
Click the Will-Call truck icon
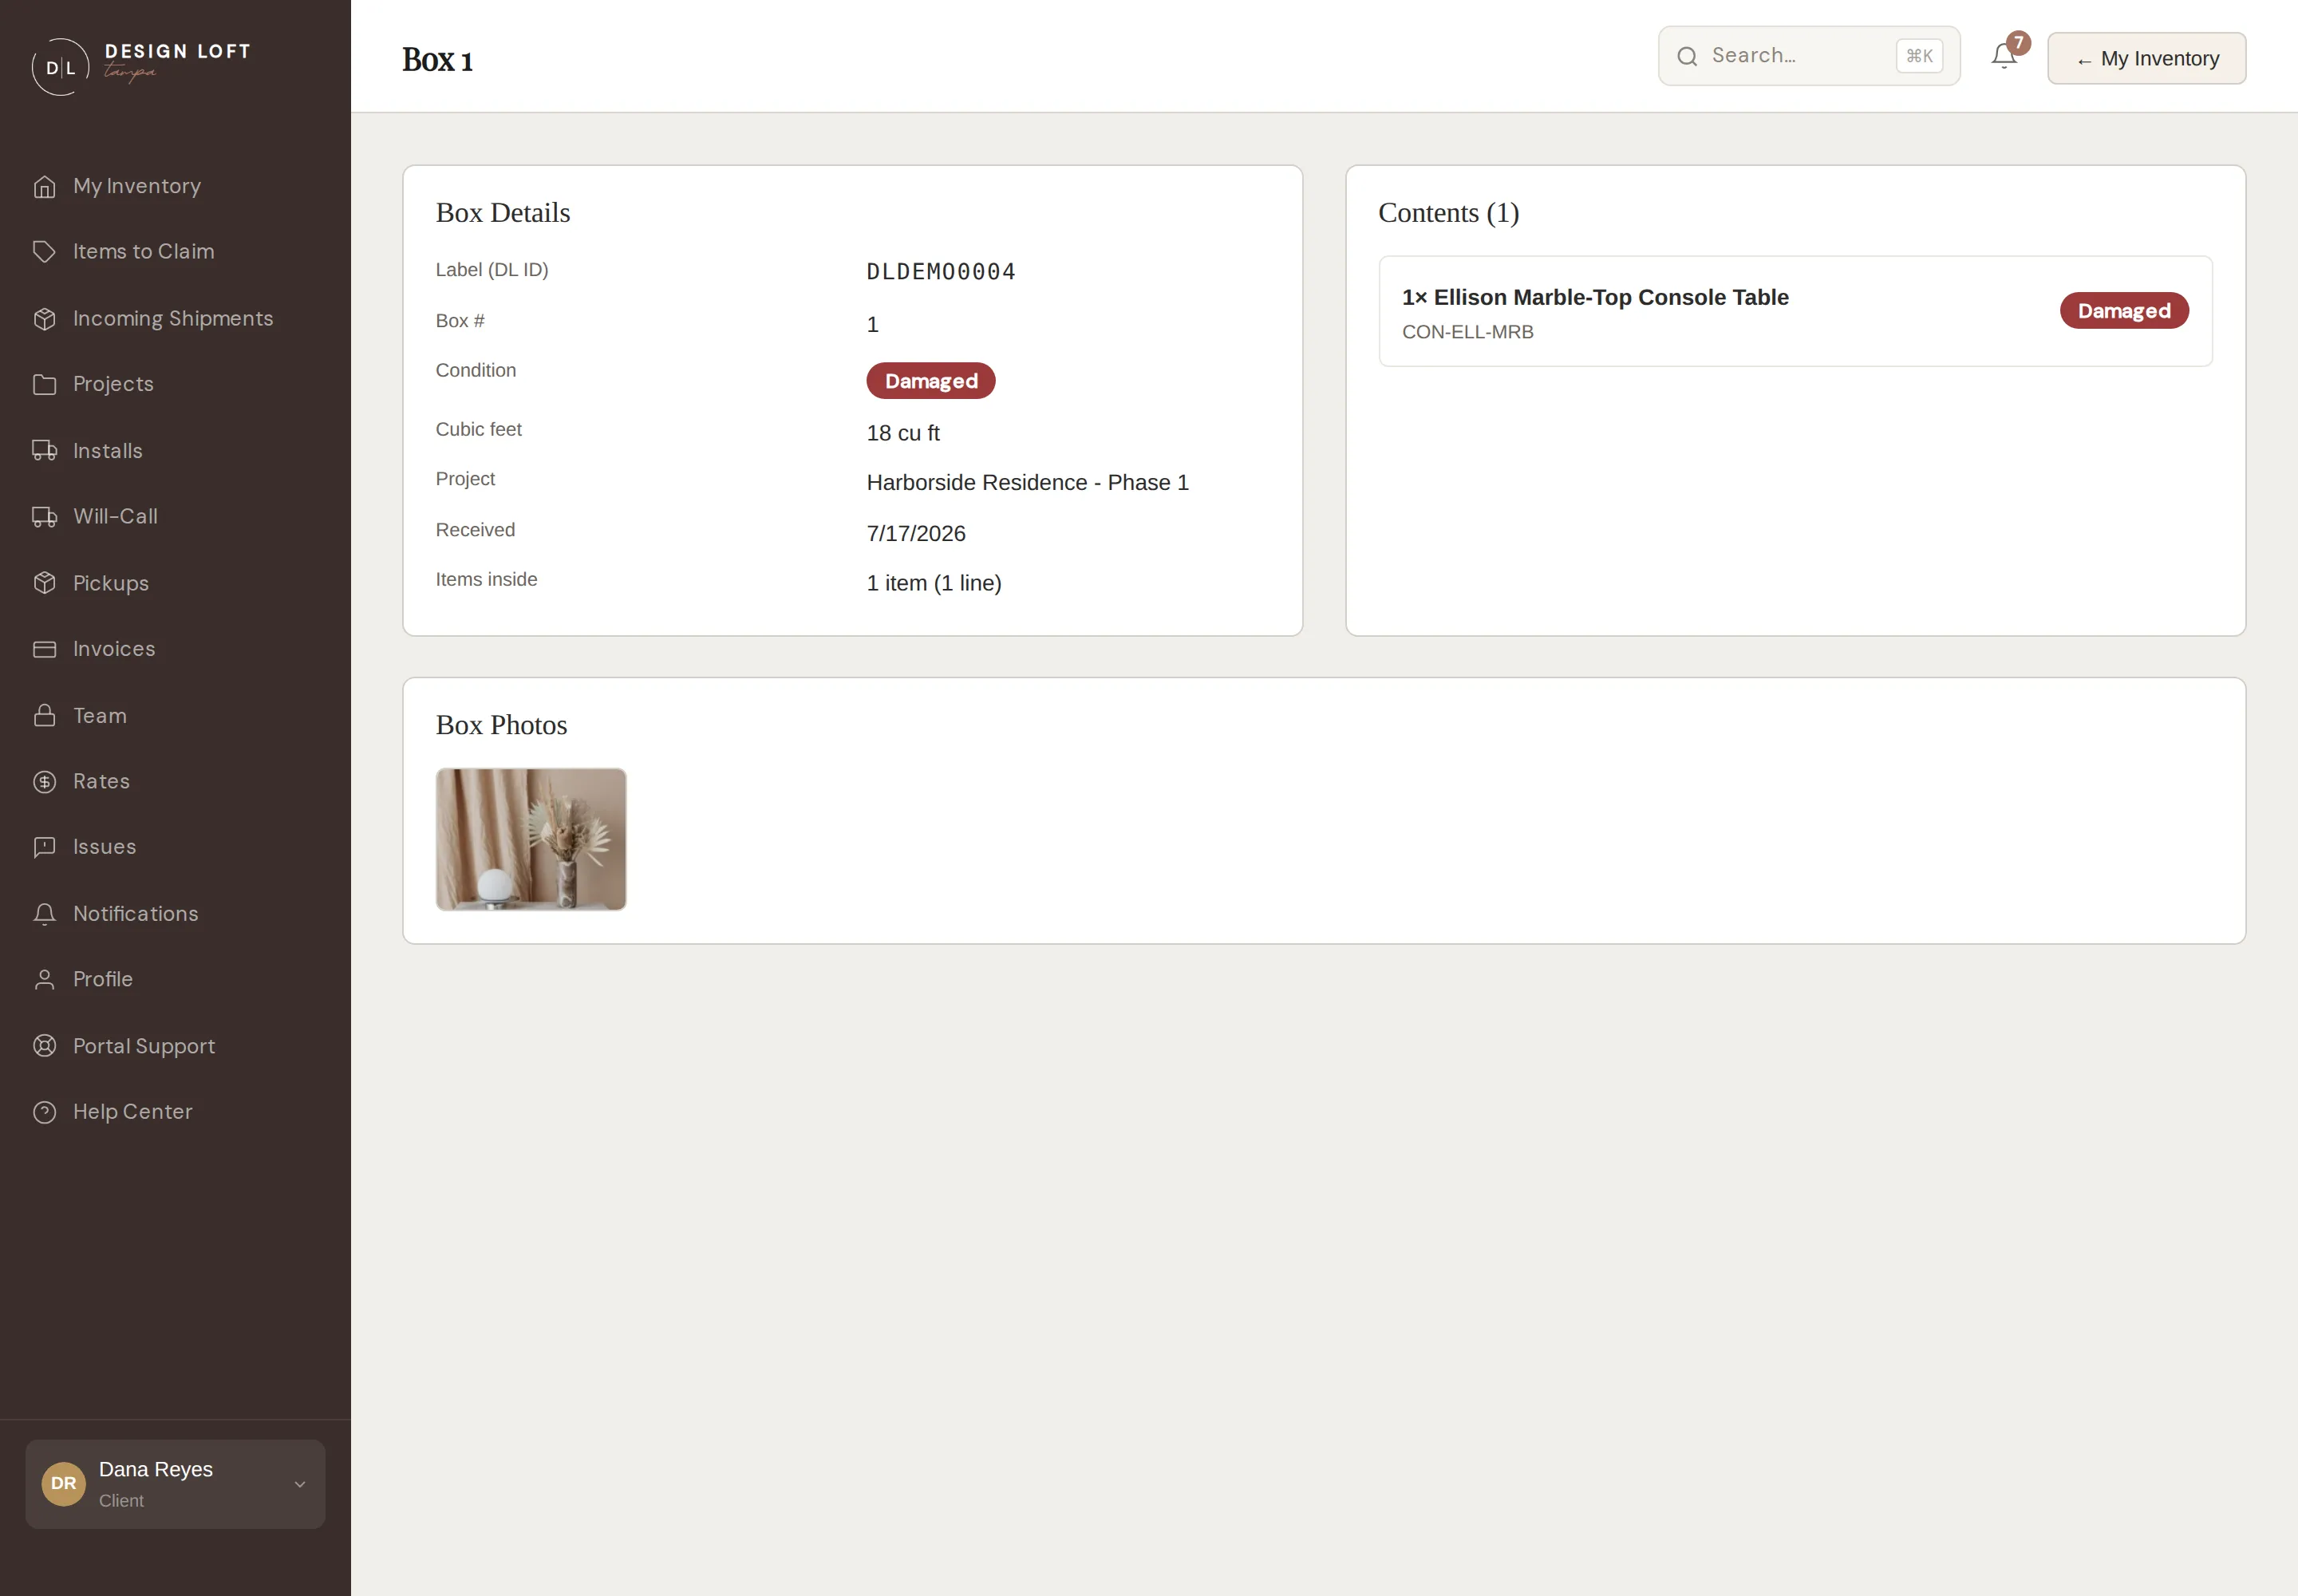[44, 516]
